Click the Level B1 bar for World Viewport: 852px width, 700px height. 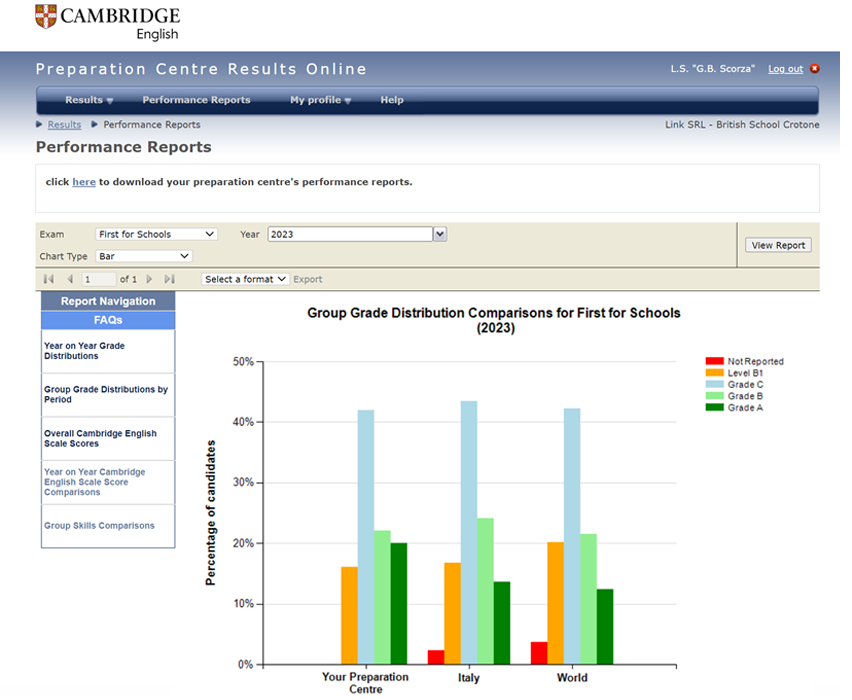(x=555, y=603)
